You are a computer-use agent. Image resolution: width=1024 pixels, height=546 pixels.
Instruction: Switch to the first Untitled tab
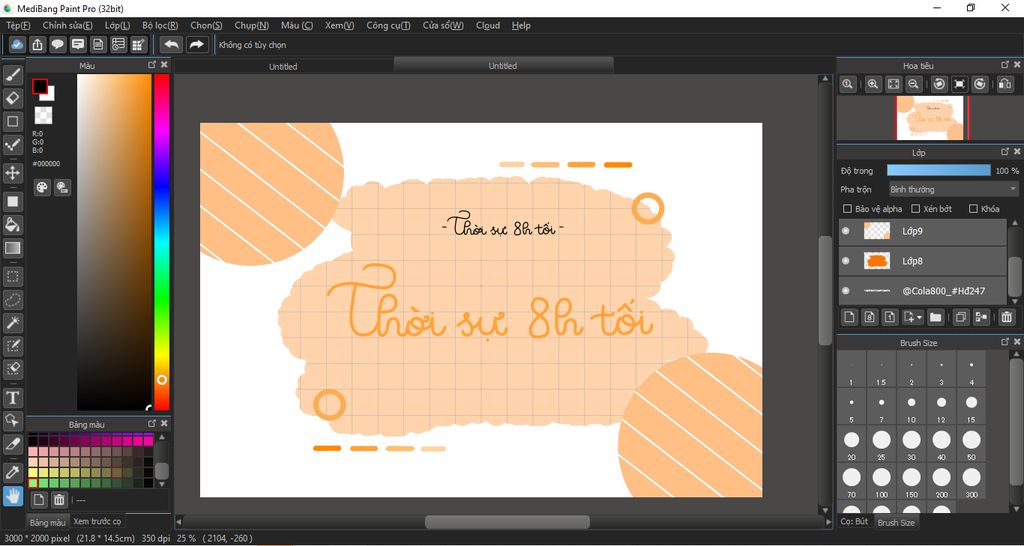pyautogui.click(x=283, y=66)
